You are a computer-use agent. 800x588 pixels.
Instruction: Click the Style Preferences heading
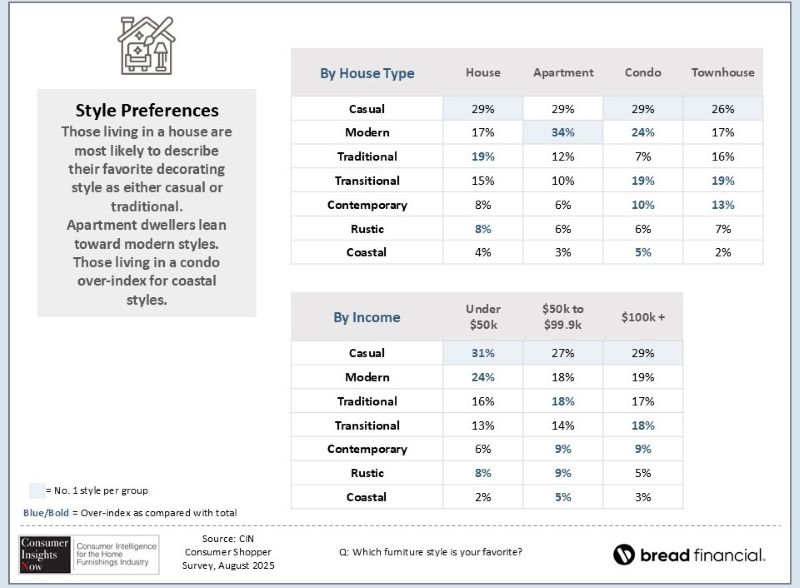(x=147, y=111)
